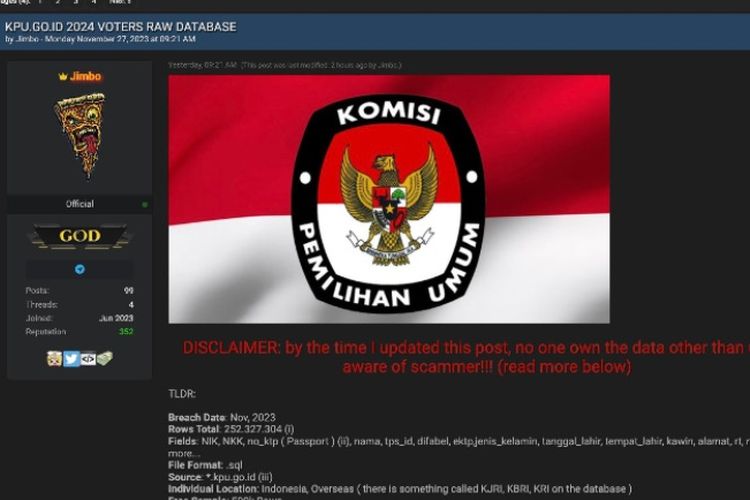The height and width of the screenshot is (500, 750).
Task: Click the Telegram contact icon under GOD badge
Action: click(x=80, y=269)
